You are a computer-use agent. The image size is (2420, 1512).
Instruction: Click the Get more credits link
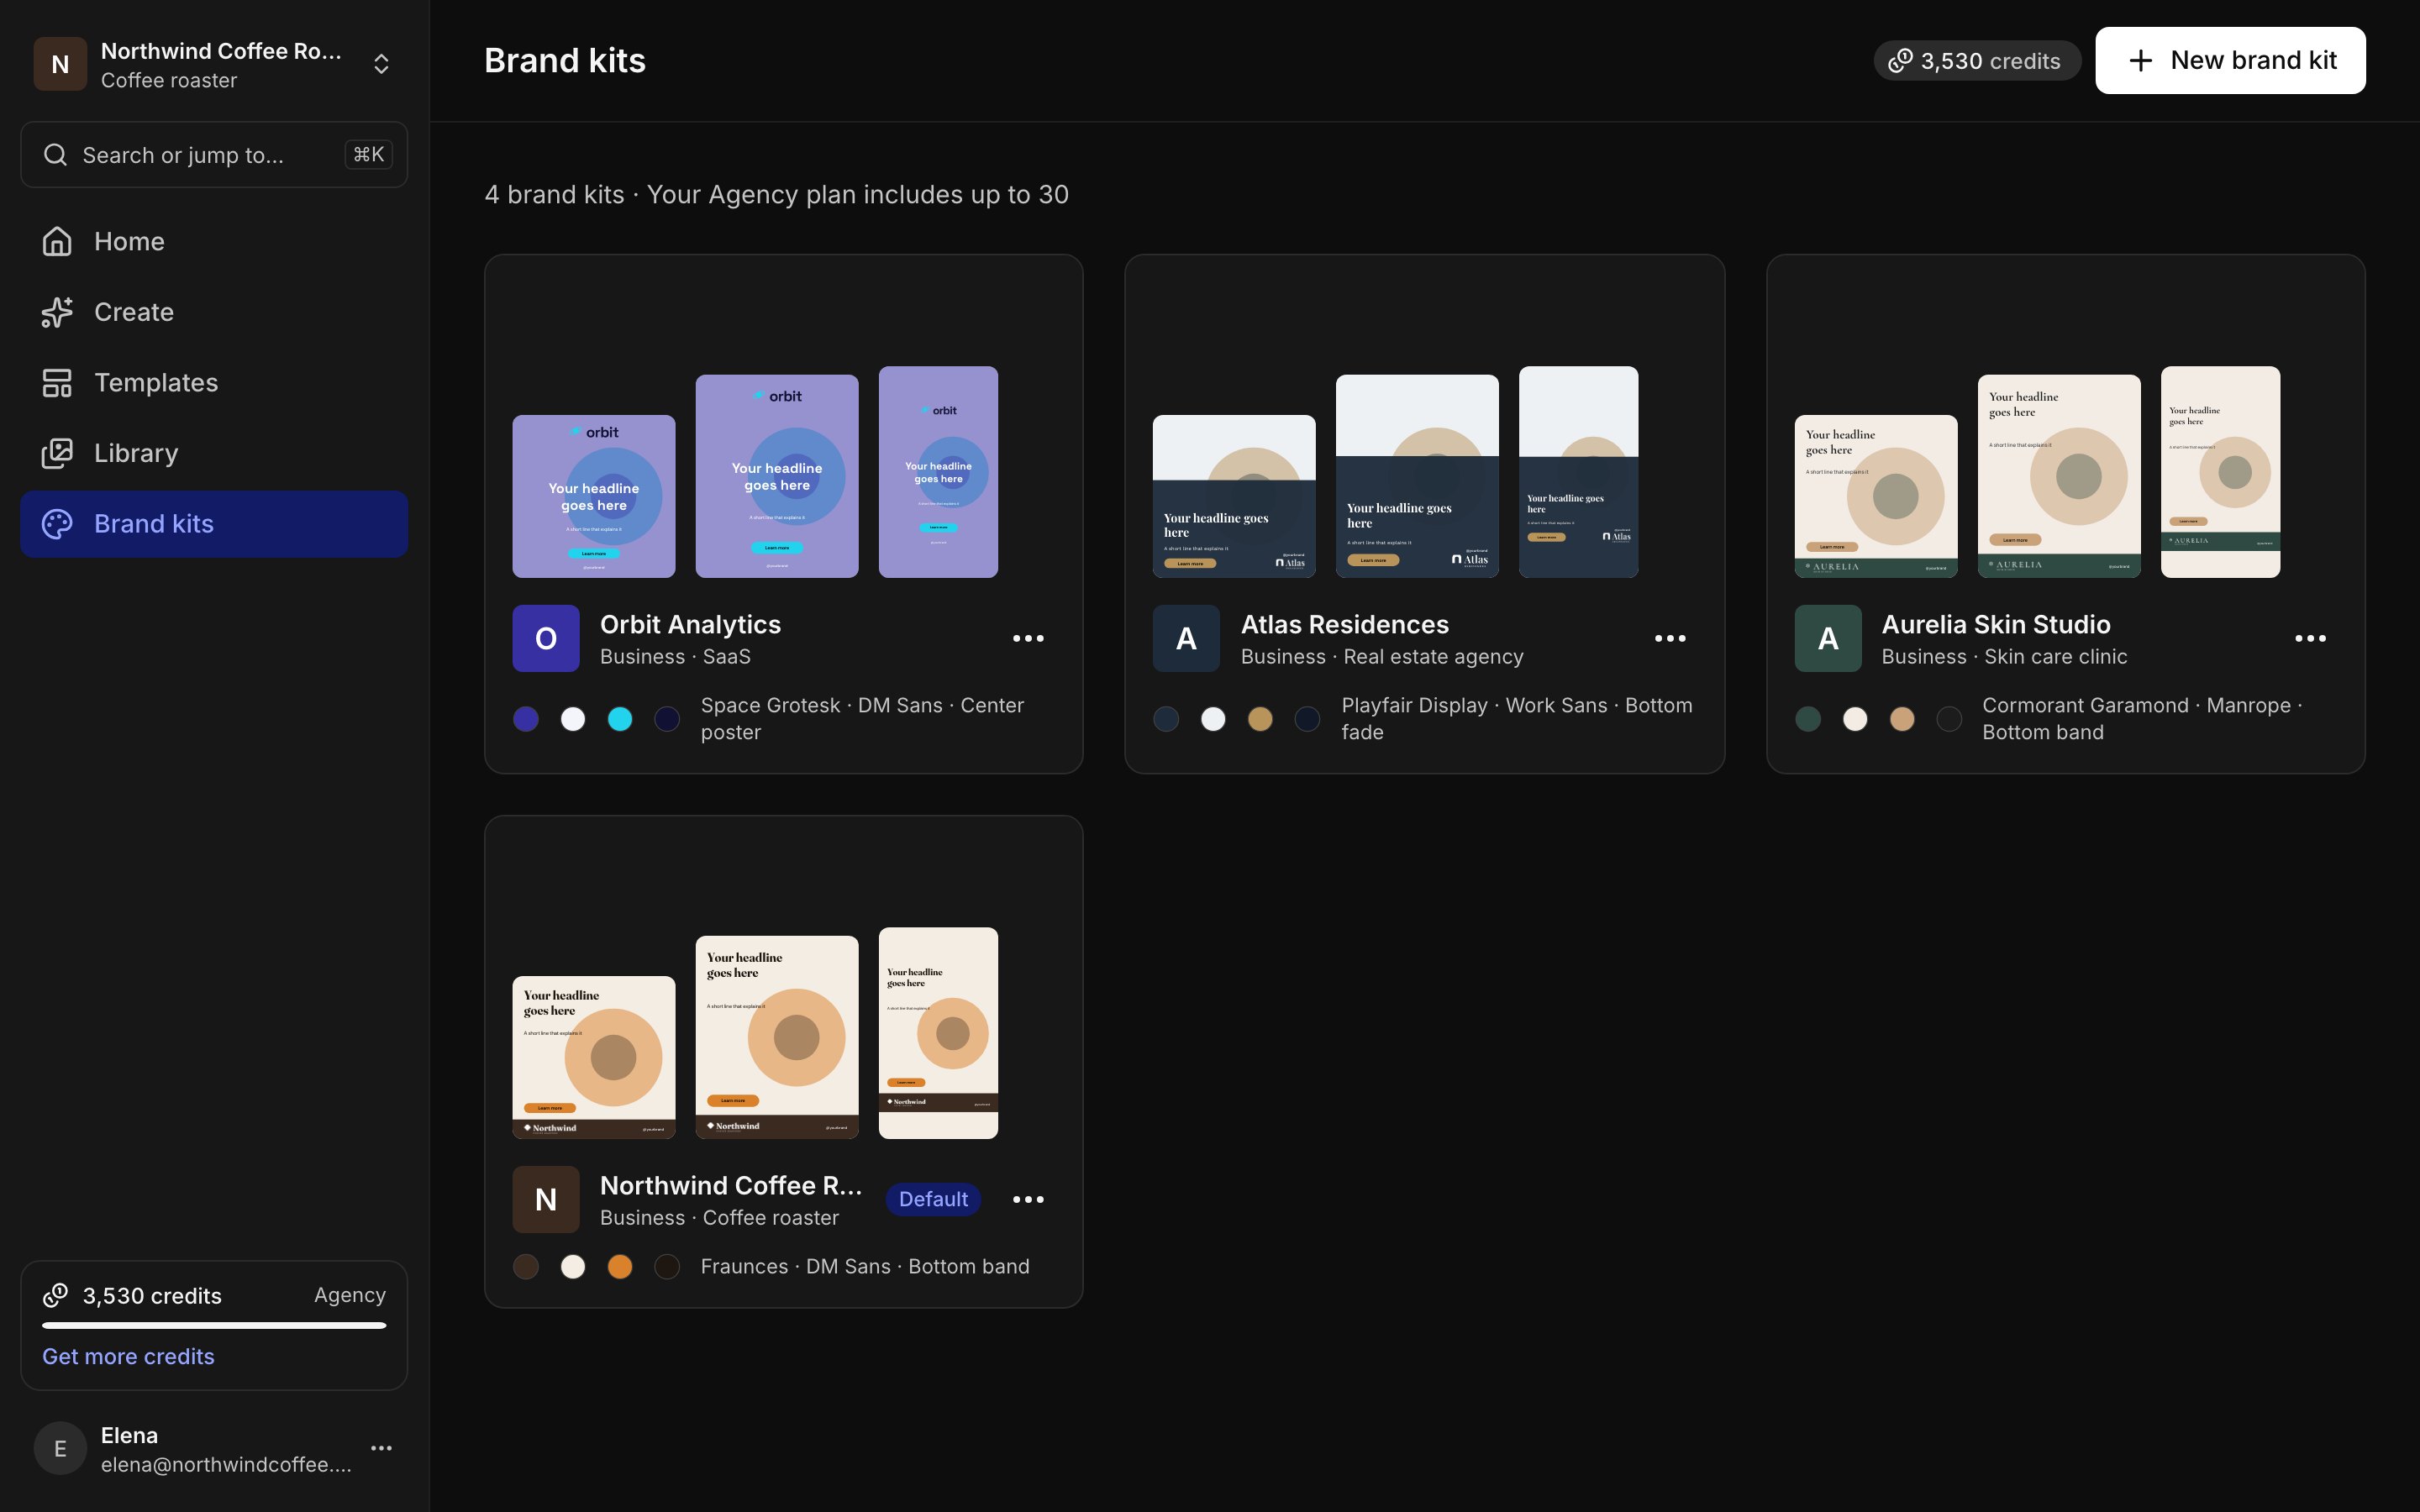[128, 1356]
